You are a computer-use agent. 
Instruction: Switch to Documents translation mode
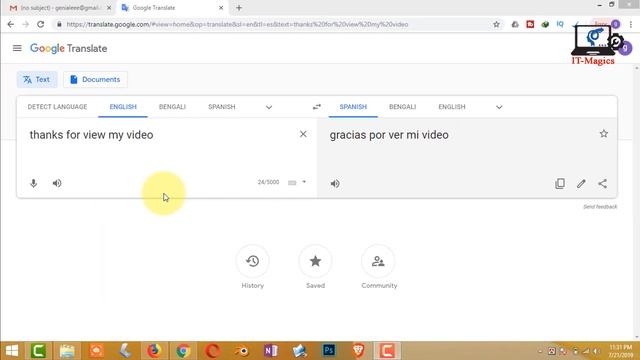pos(95,80)
